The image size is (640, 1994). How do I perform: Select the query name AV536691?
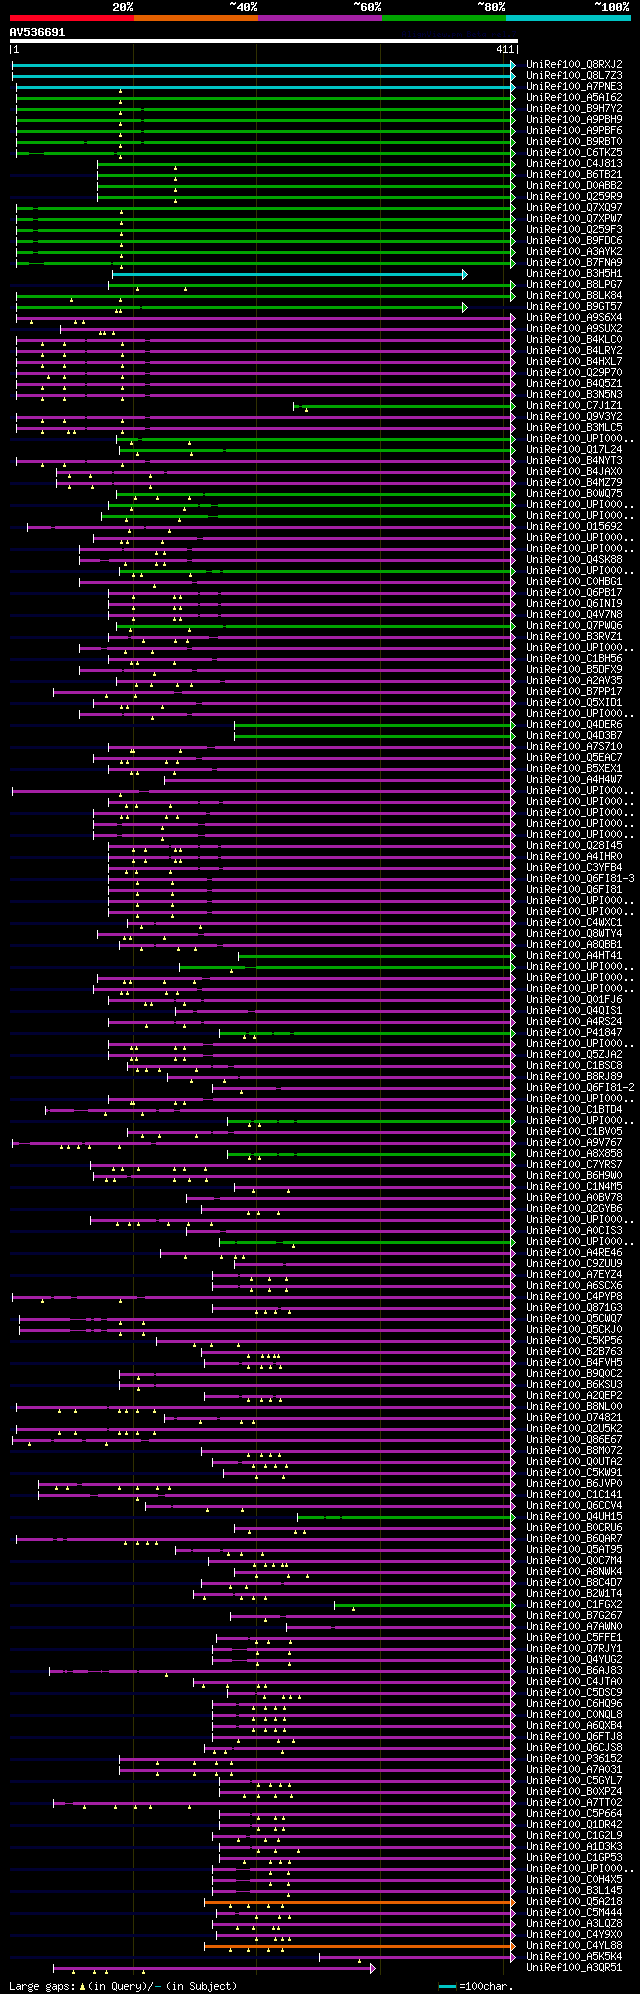(38, 32)
